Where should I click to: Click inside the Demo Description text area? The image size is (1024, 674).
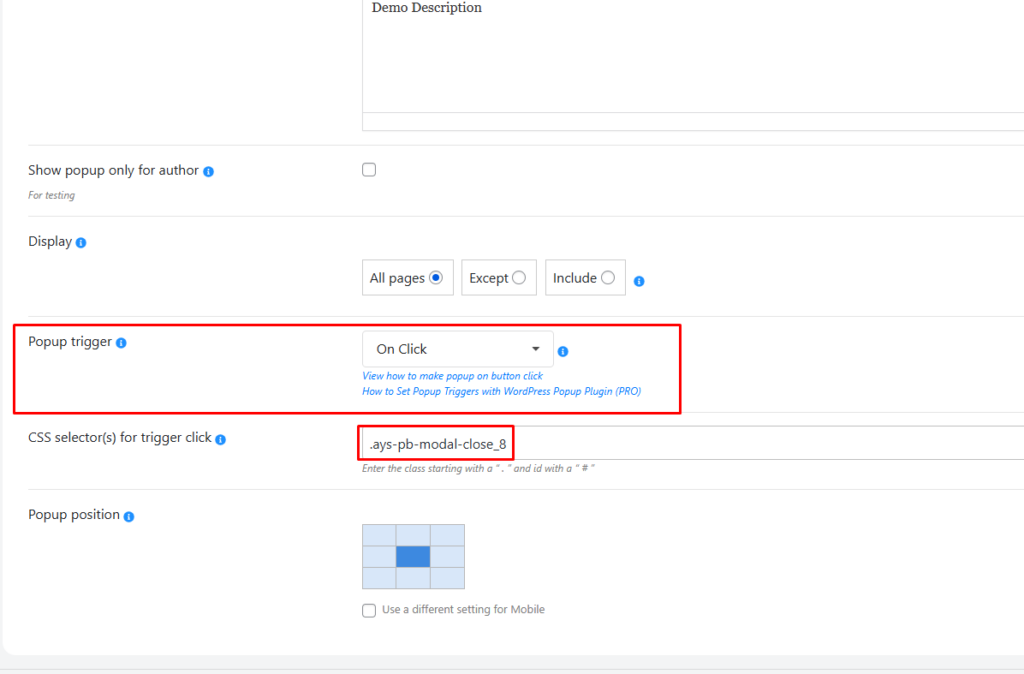690,60
